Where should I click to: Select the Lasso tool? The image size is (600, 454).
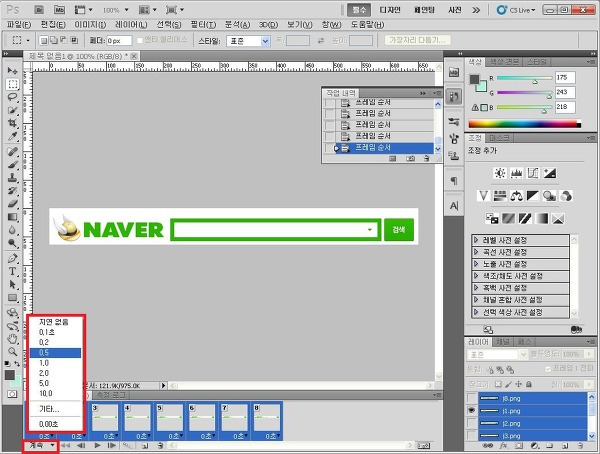[x=12, y=97]
